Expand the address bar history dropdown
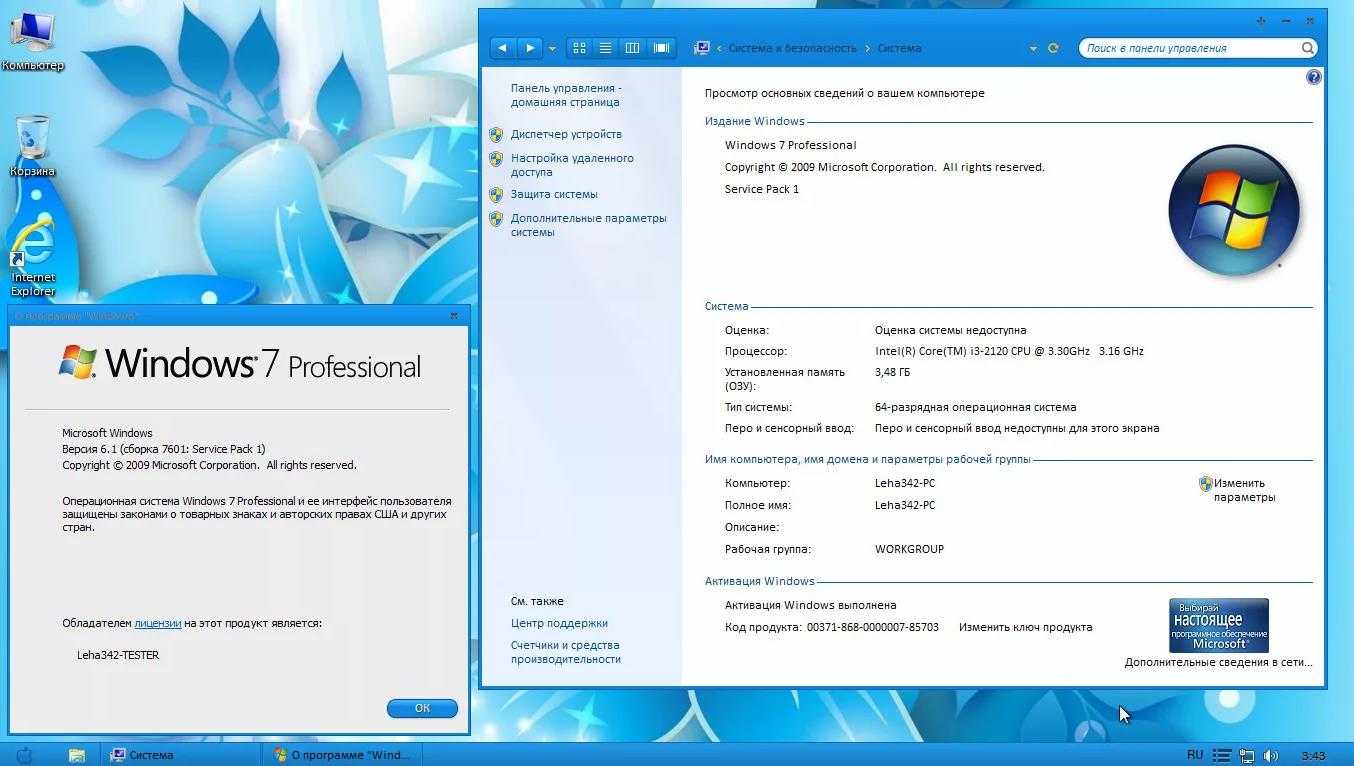 (x=1033, y=48)
